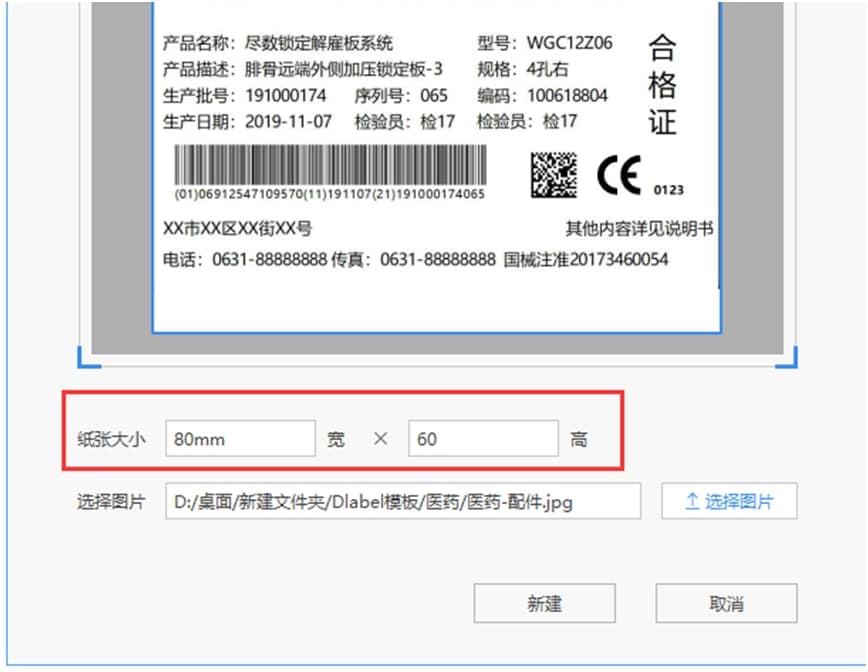This screenshot has height=672, width=868.
Task: Click the CE certification mark
Action: pos(617,170)
